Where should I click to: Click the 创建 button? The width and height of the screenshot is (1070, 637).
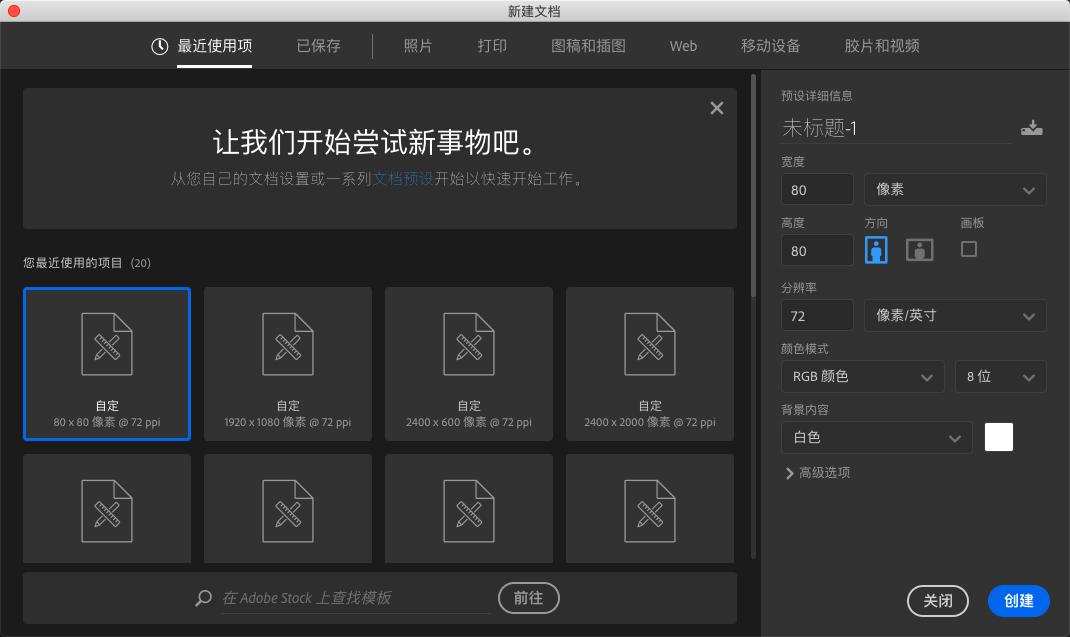(x=1018, y=601)
